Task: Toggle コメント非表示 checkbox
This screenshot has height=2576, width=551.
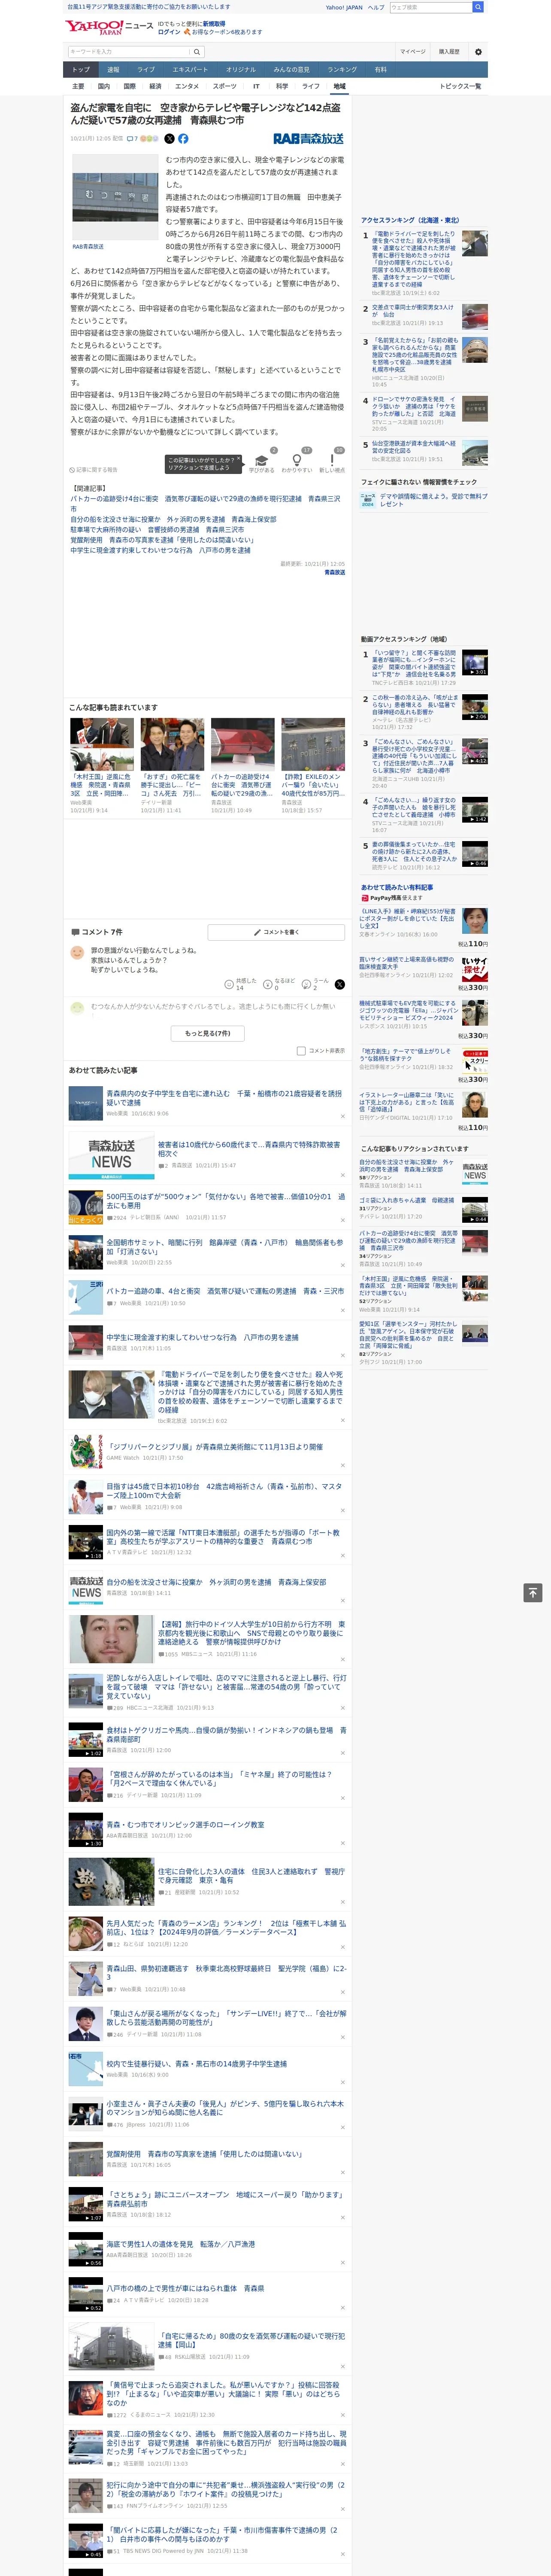Action: (x=301, y=1051)
